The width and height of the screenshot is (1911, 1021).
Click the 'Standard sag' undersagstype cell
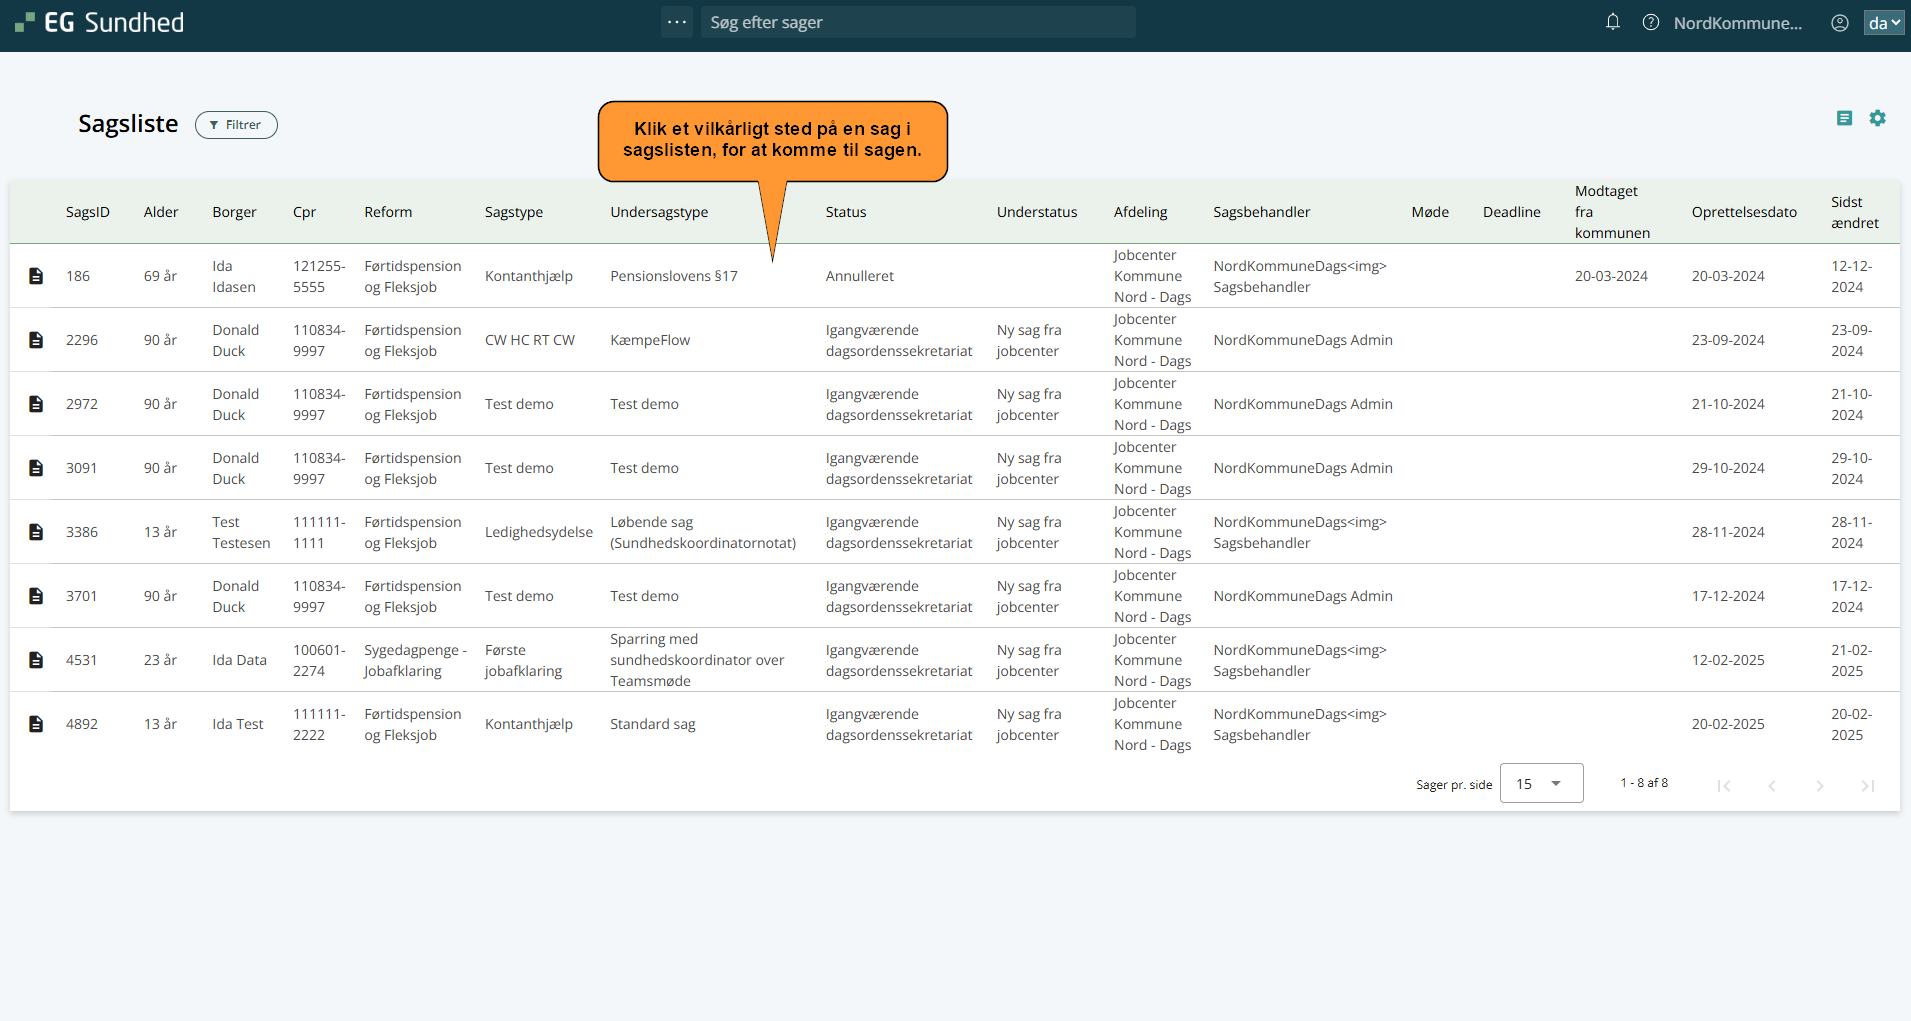coord(653,724)
